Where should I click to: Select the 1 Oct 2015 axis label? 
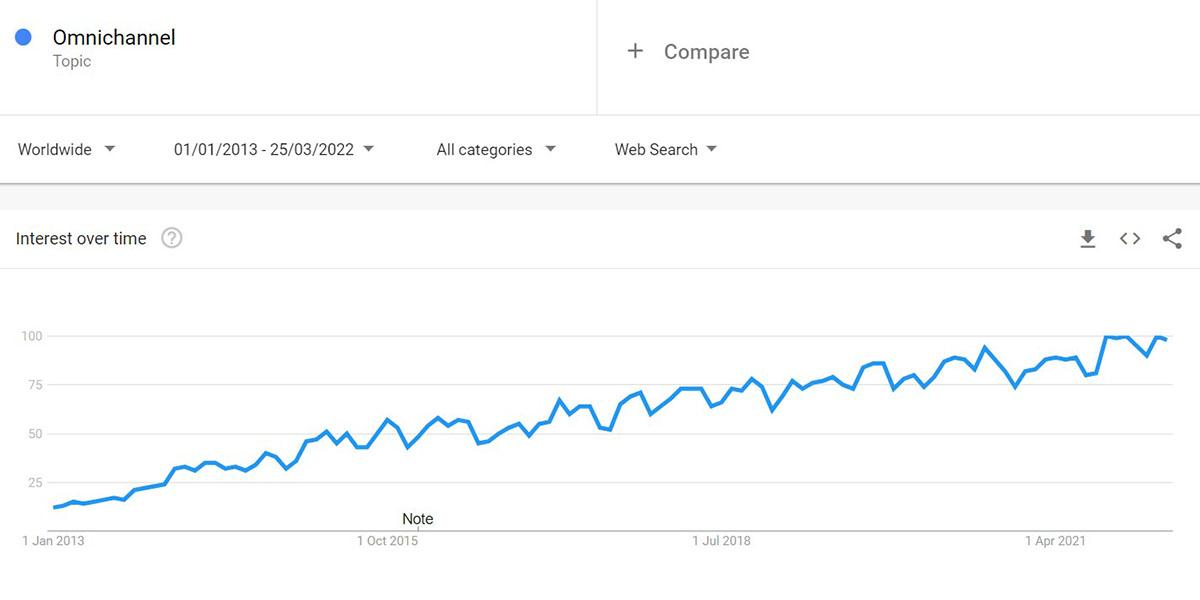pos(387,541)
